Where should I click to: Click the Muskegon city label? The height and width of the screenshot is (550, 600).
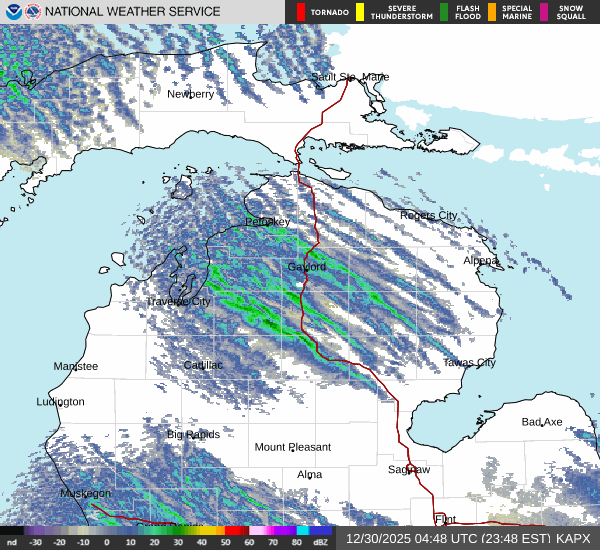pyautogui.click(x=85, y=493)
